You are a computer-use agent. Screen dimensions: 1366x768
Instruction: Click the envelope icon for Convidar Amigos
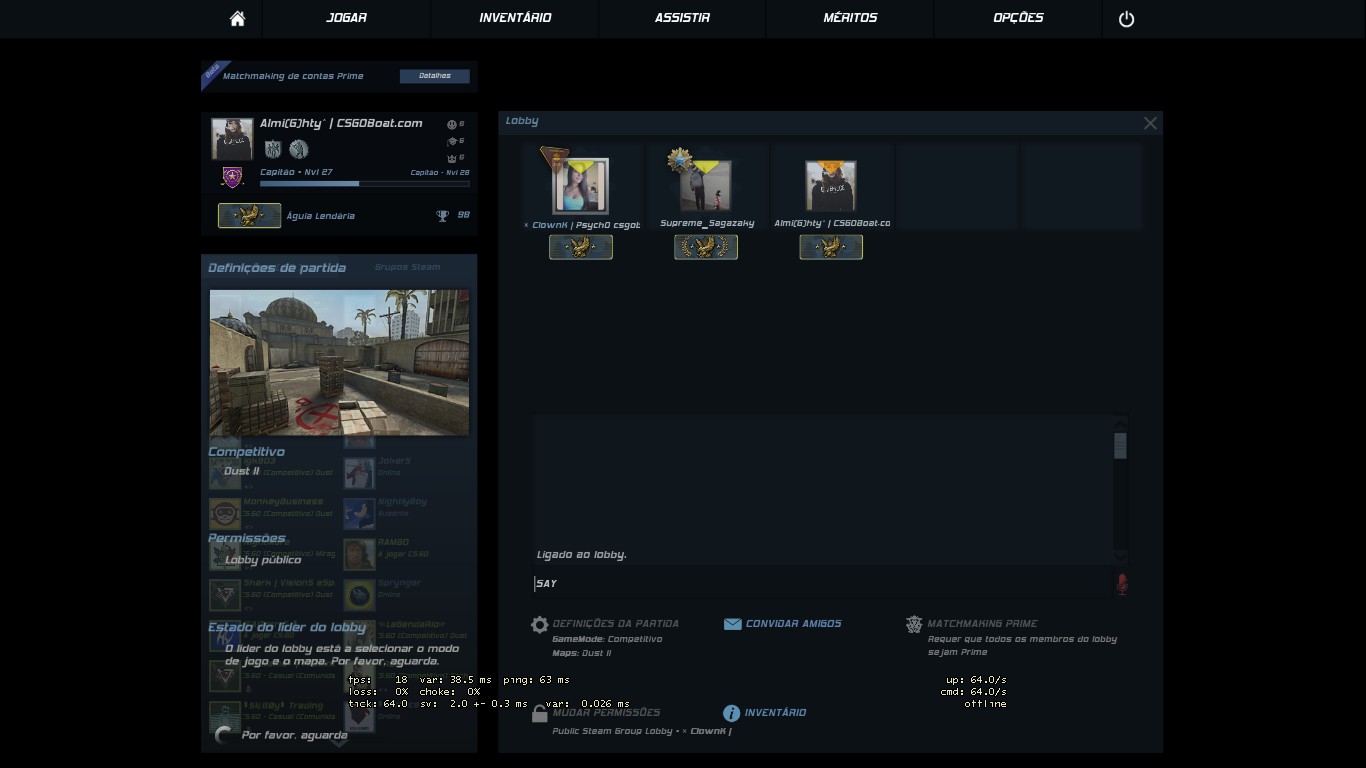(x=732, y=624)
